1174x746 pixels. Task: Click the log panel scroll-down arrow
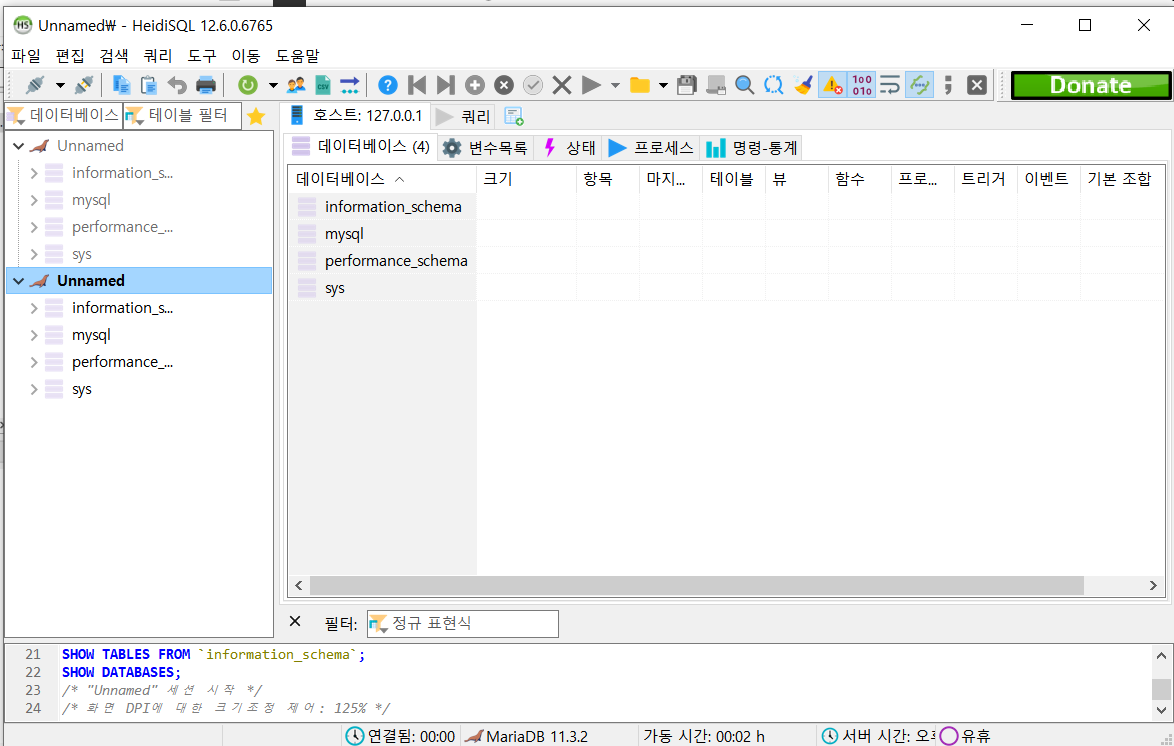click(x=1161, y=710)
